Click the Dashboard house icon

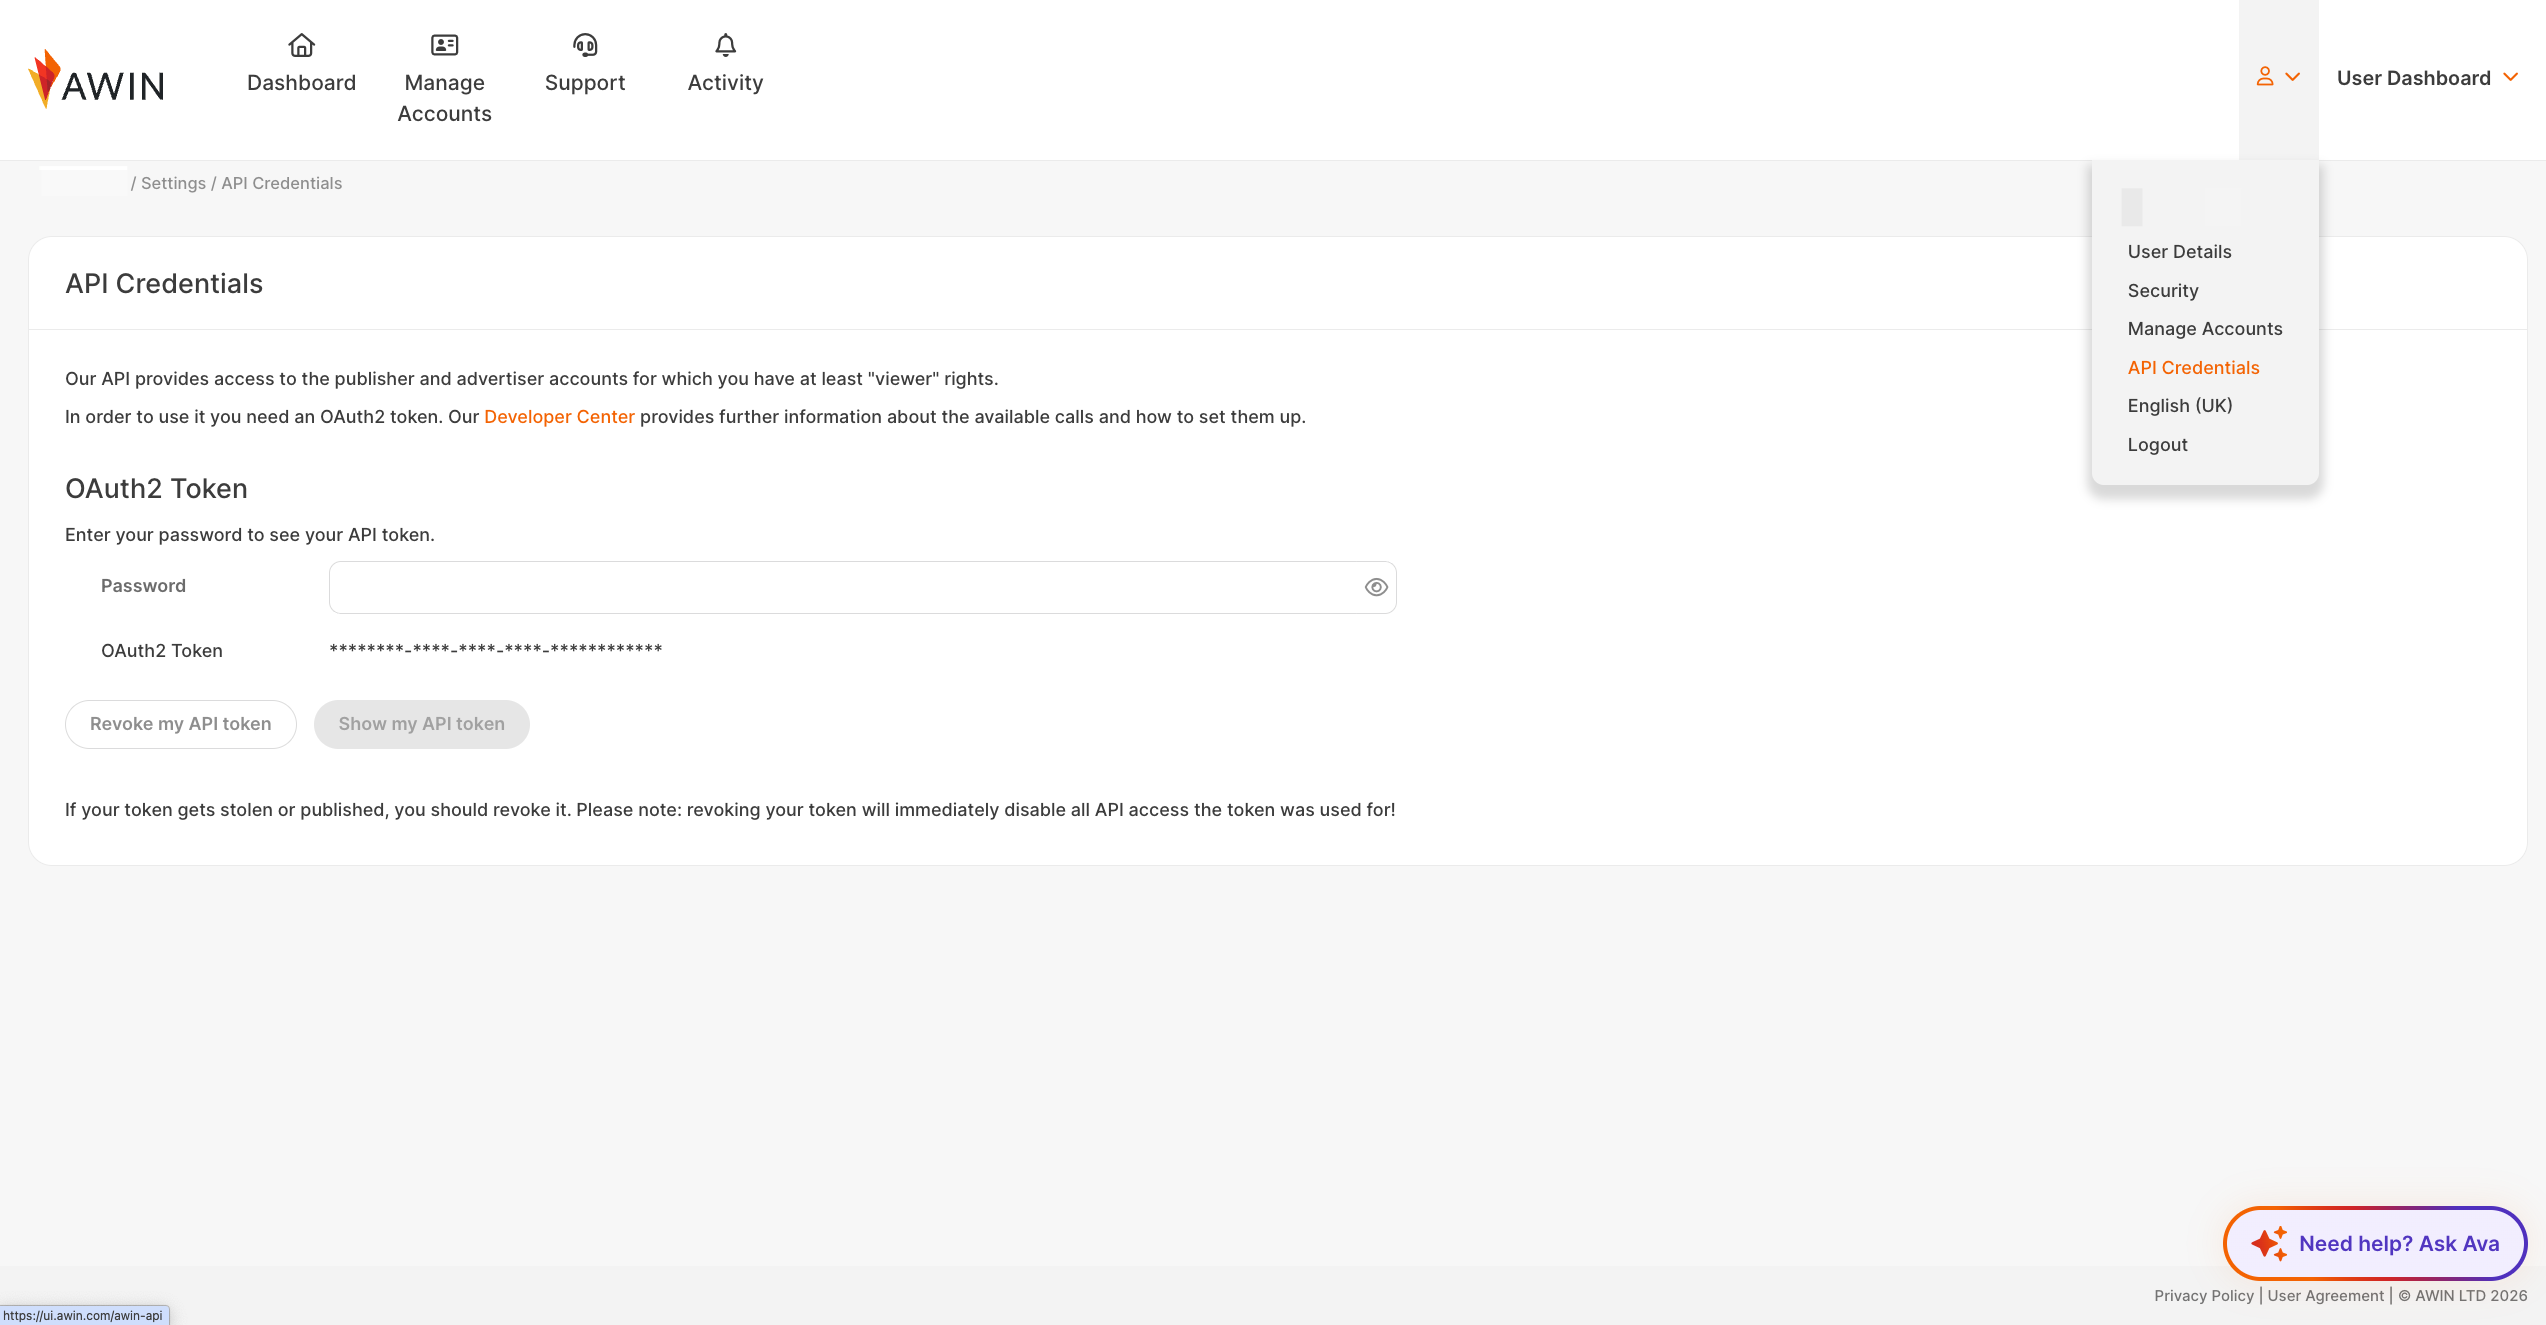[x=301, y=45]
